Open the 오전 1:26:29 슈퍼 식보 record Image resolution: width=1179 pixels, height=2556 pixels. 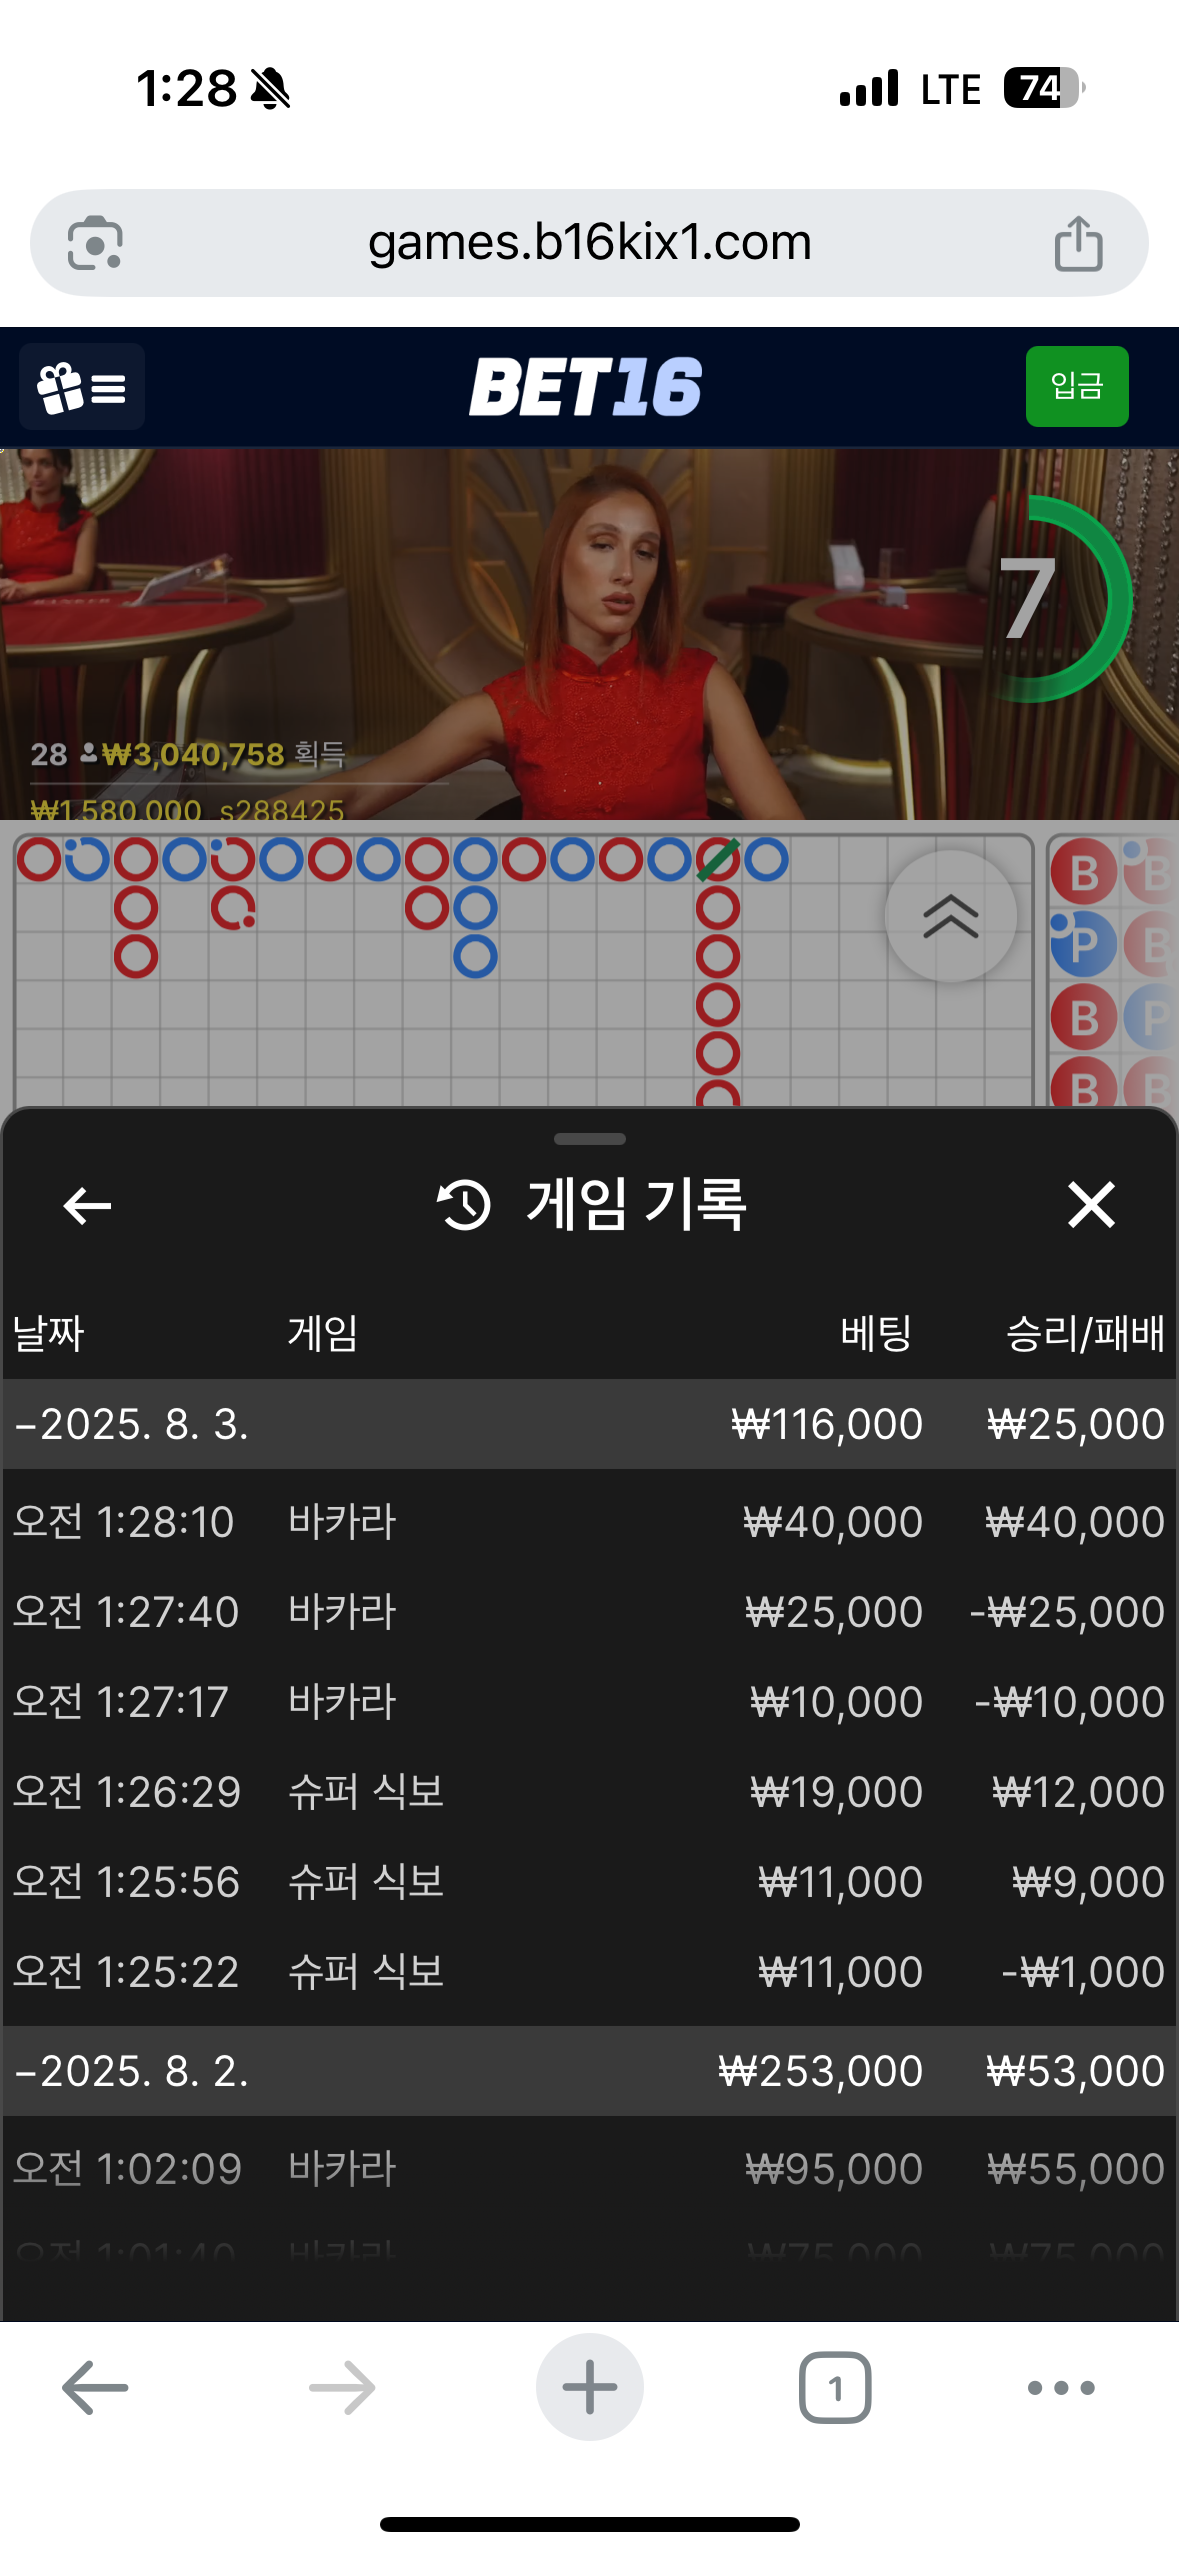[x=589, y=1792]
